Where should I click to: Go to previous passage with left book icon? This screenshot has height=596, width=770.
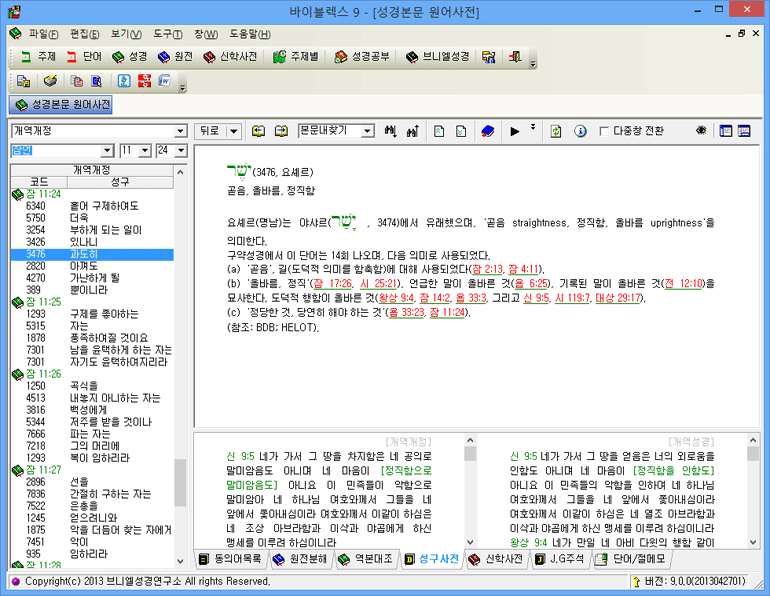point(258,131)
